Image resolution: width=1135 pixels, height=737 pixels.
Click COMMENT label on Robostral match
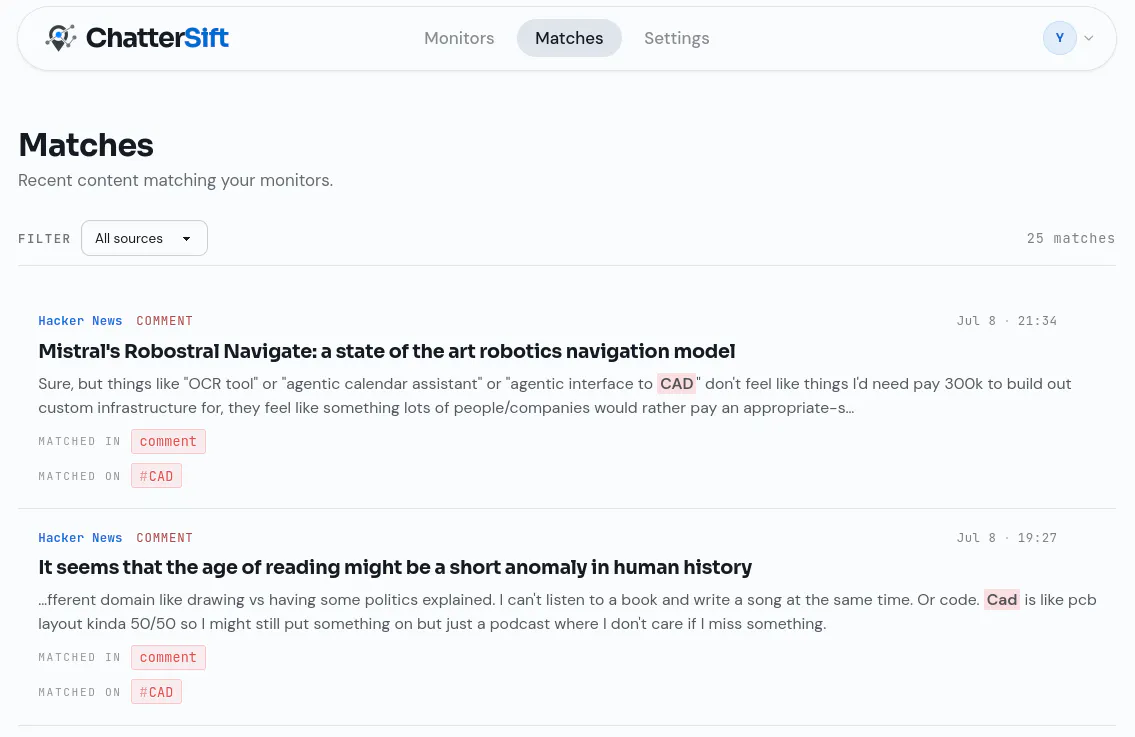tap(164, 321)
